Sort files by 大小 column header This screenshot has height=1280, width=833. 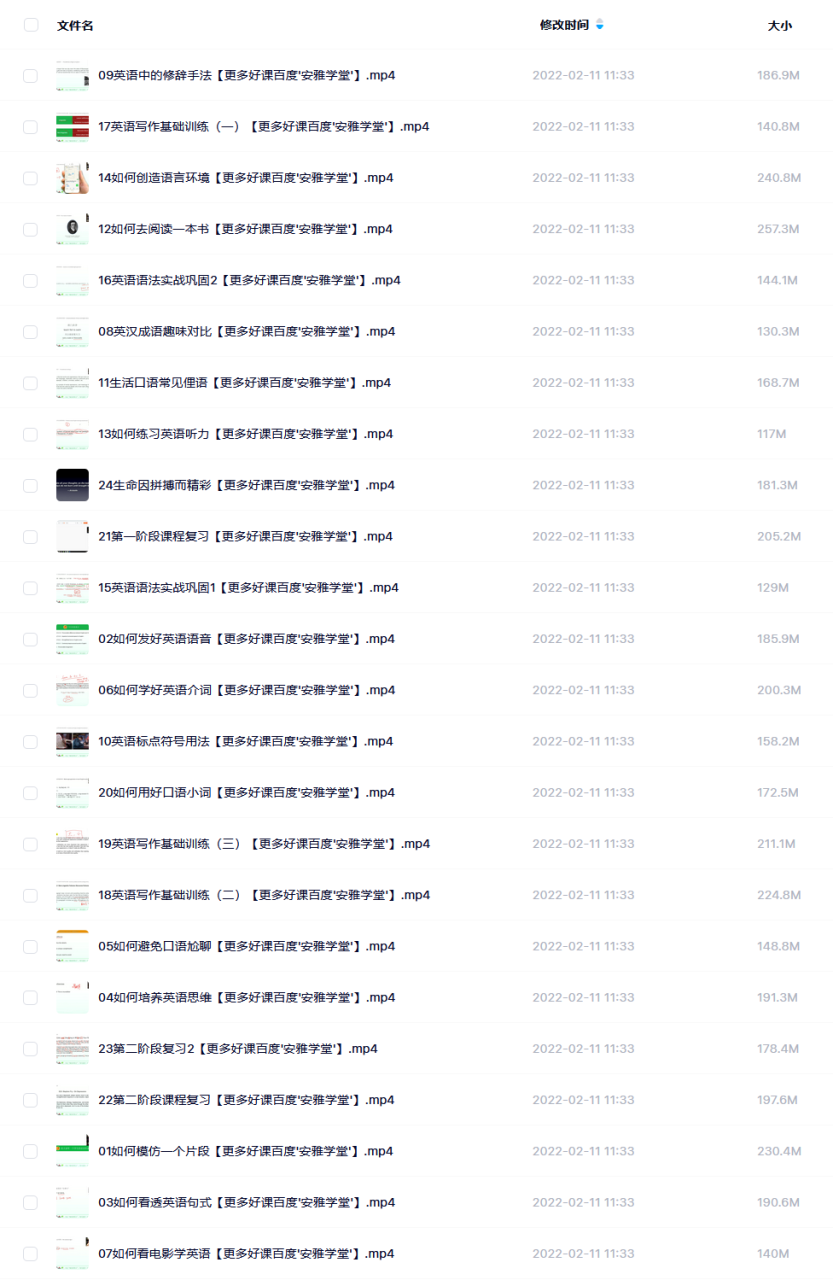(779, 26)
